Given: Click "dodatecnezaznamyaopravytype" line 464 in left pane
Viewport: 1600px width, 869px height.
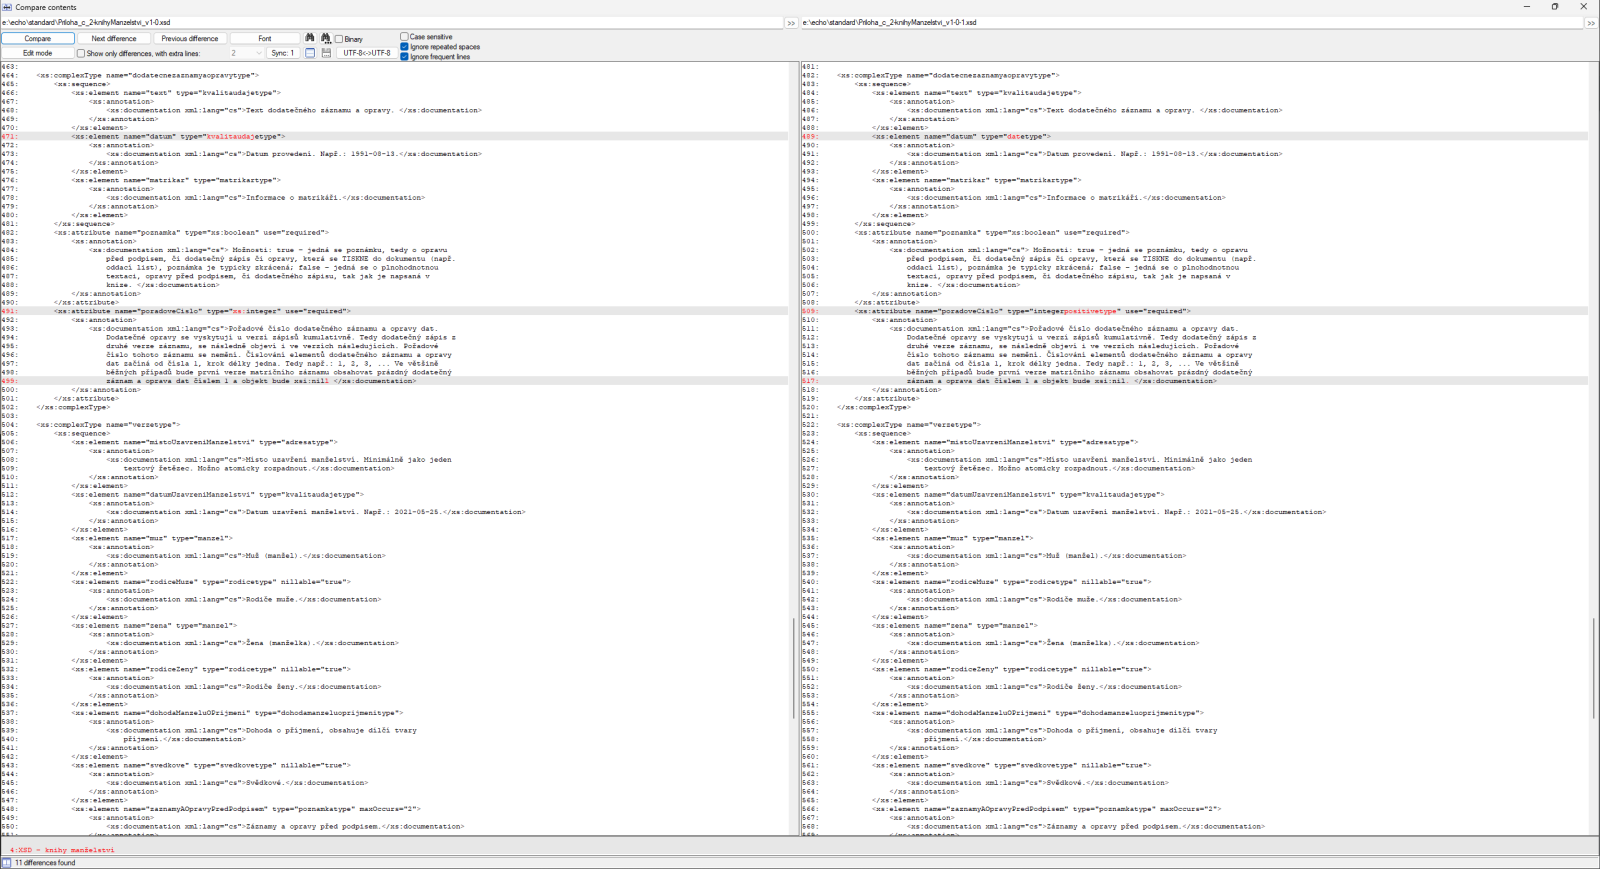Looking at the screenshot, I should click(x=147, y=75).
